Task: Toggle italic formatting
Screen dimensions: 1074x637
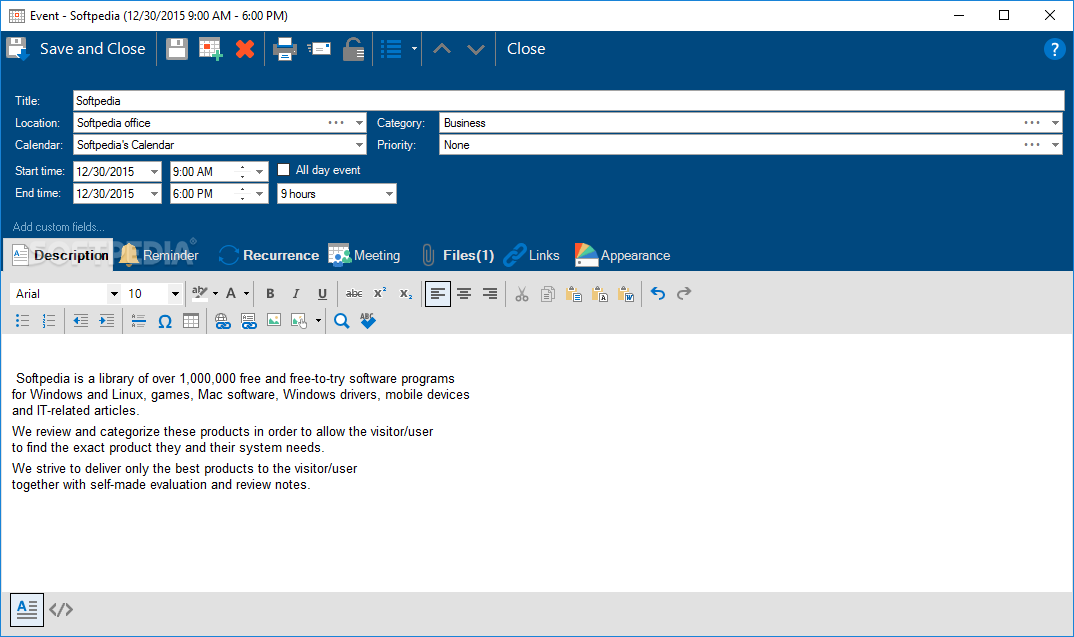Action: (x=296, y=294)
